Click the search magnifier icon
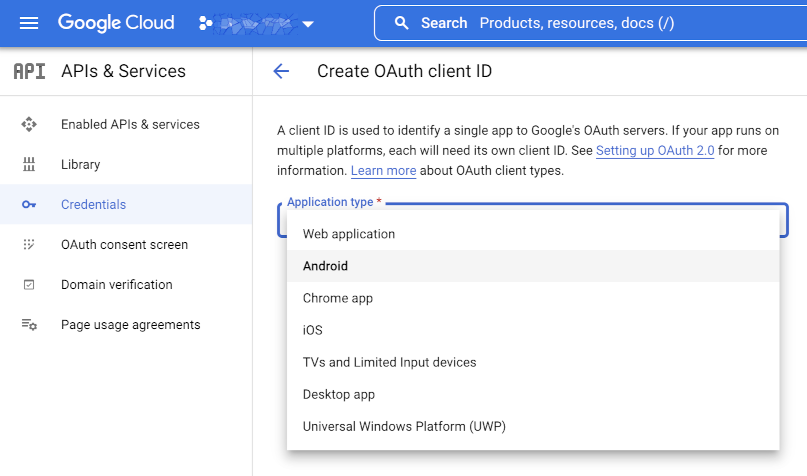The image size is (807, 476). (401, 23)
